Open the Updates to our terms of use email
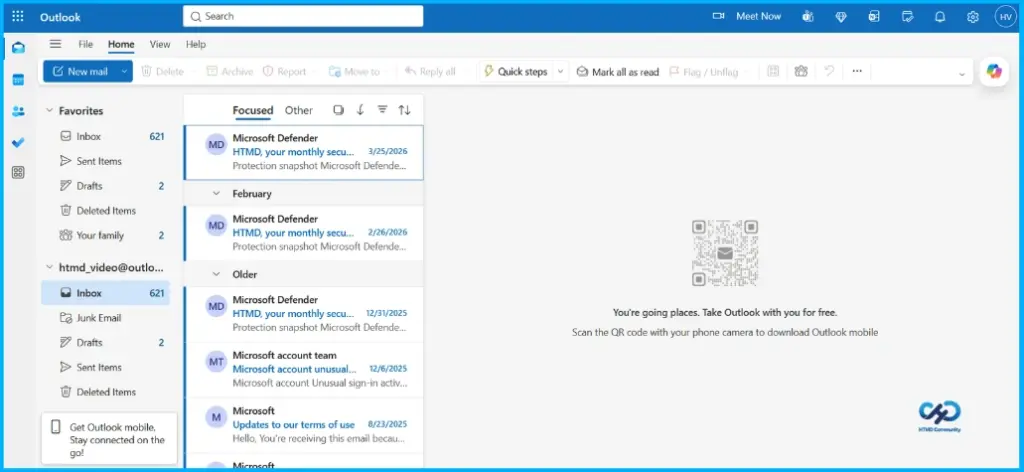The height and width of the screenshot is (472, 1024). pos(304,425)
